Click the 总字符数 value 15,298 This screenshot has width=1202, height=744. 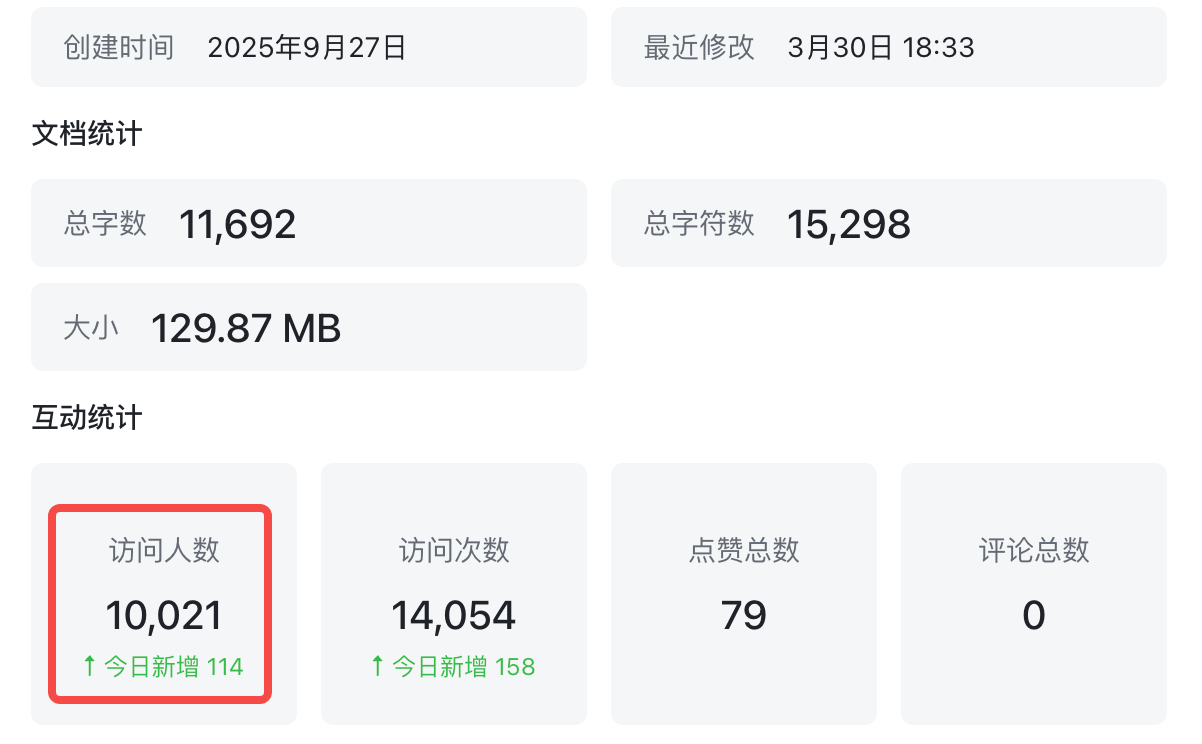[849, 224]
